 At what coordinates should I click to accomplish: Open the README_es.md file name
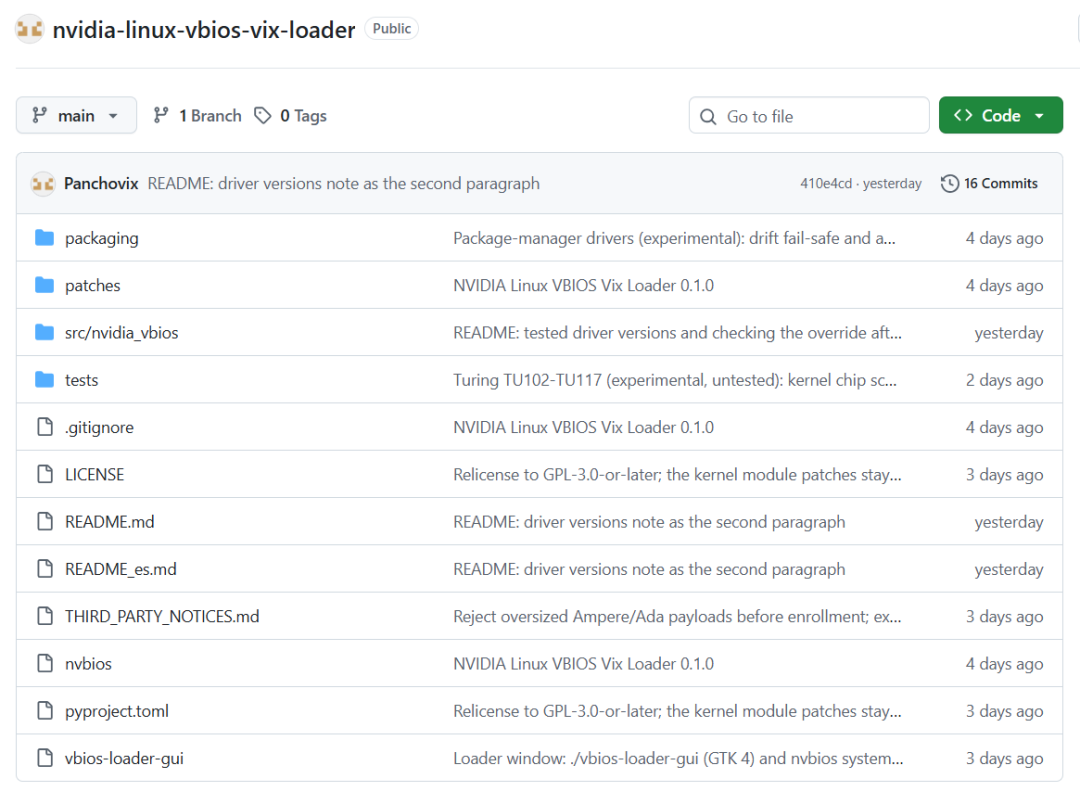121,570
